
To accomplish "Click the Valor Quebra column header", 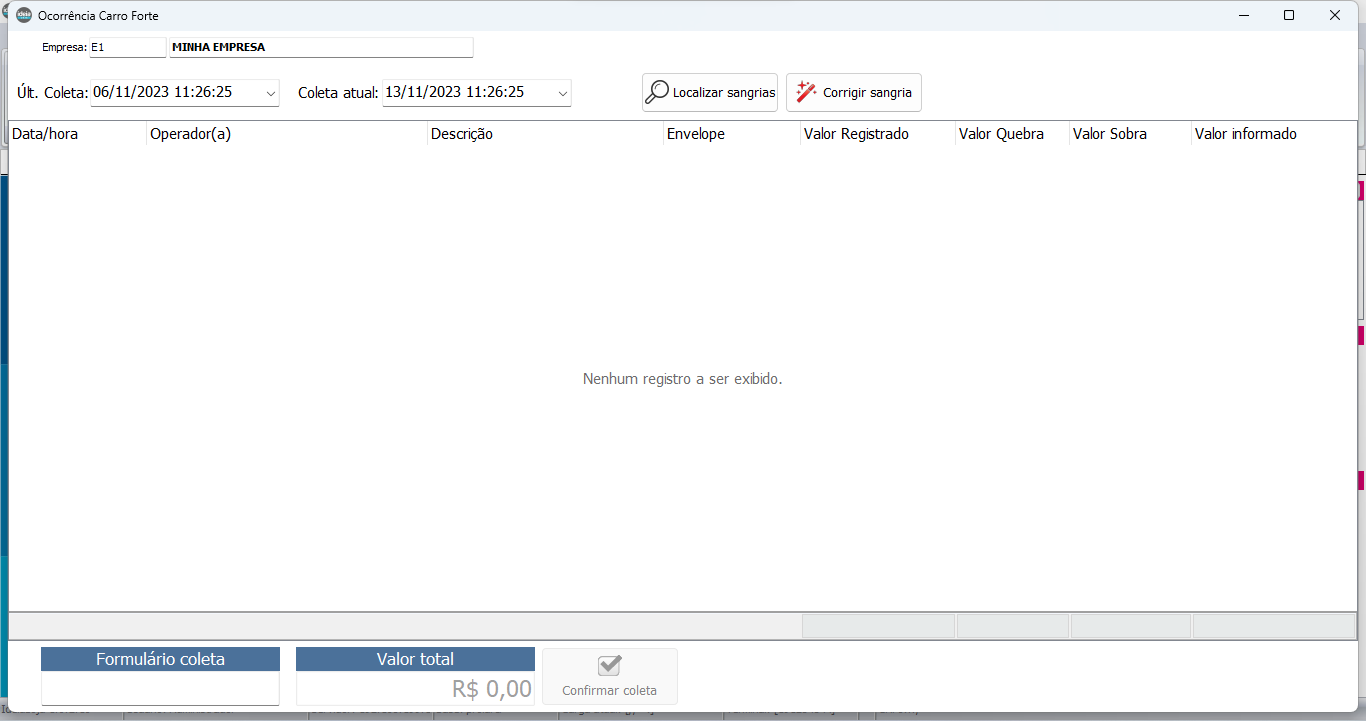I will [1011, 134].
